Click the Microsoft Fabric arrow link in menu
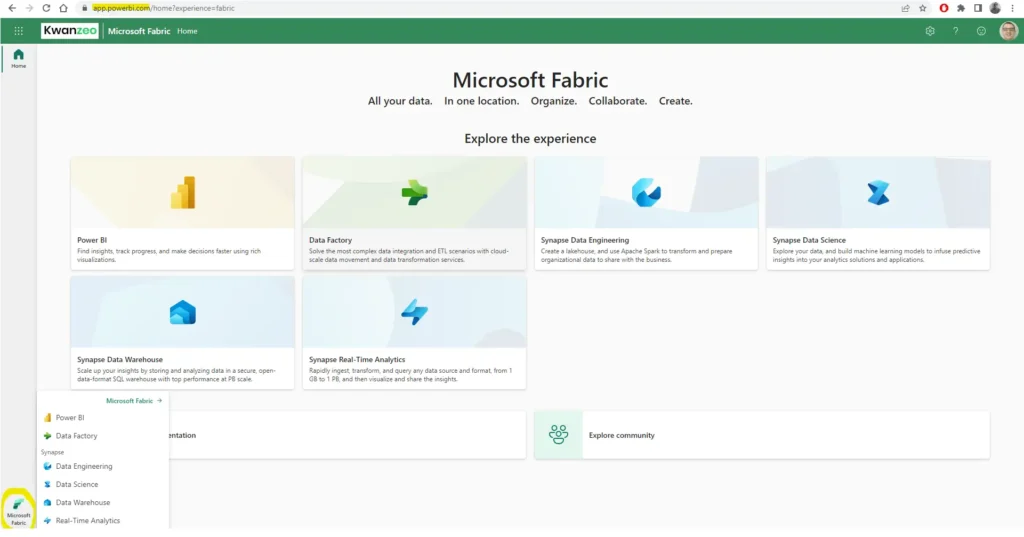This screenshot has width=1024, height=537. coord(134,400)
